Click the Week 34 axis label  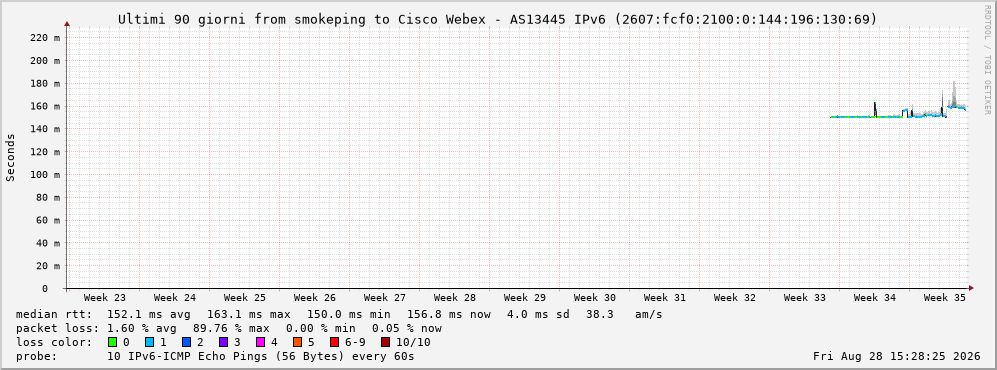[874, 298]
